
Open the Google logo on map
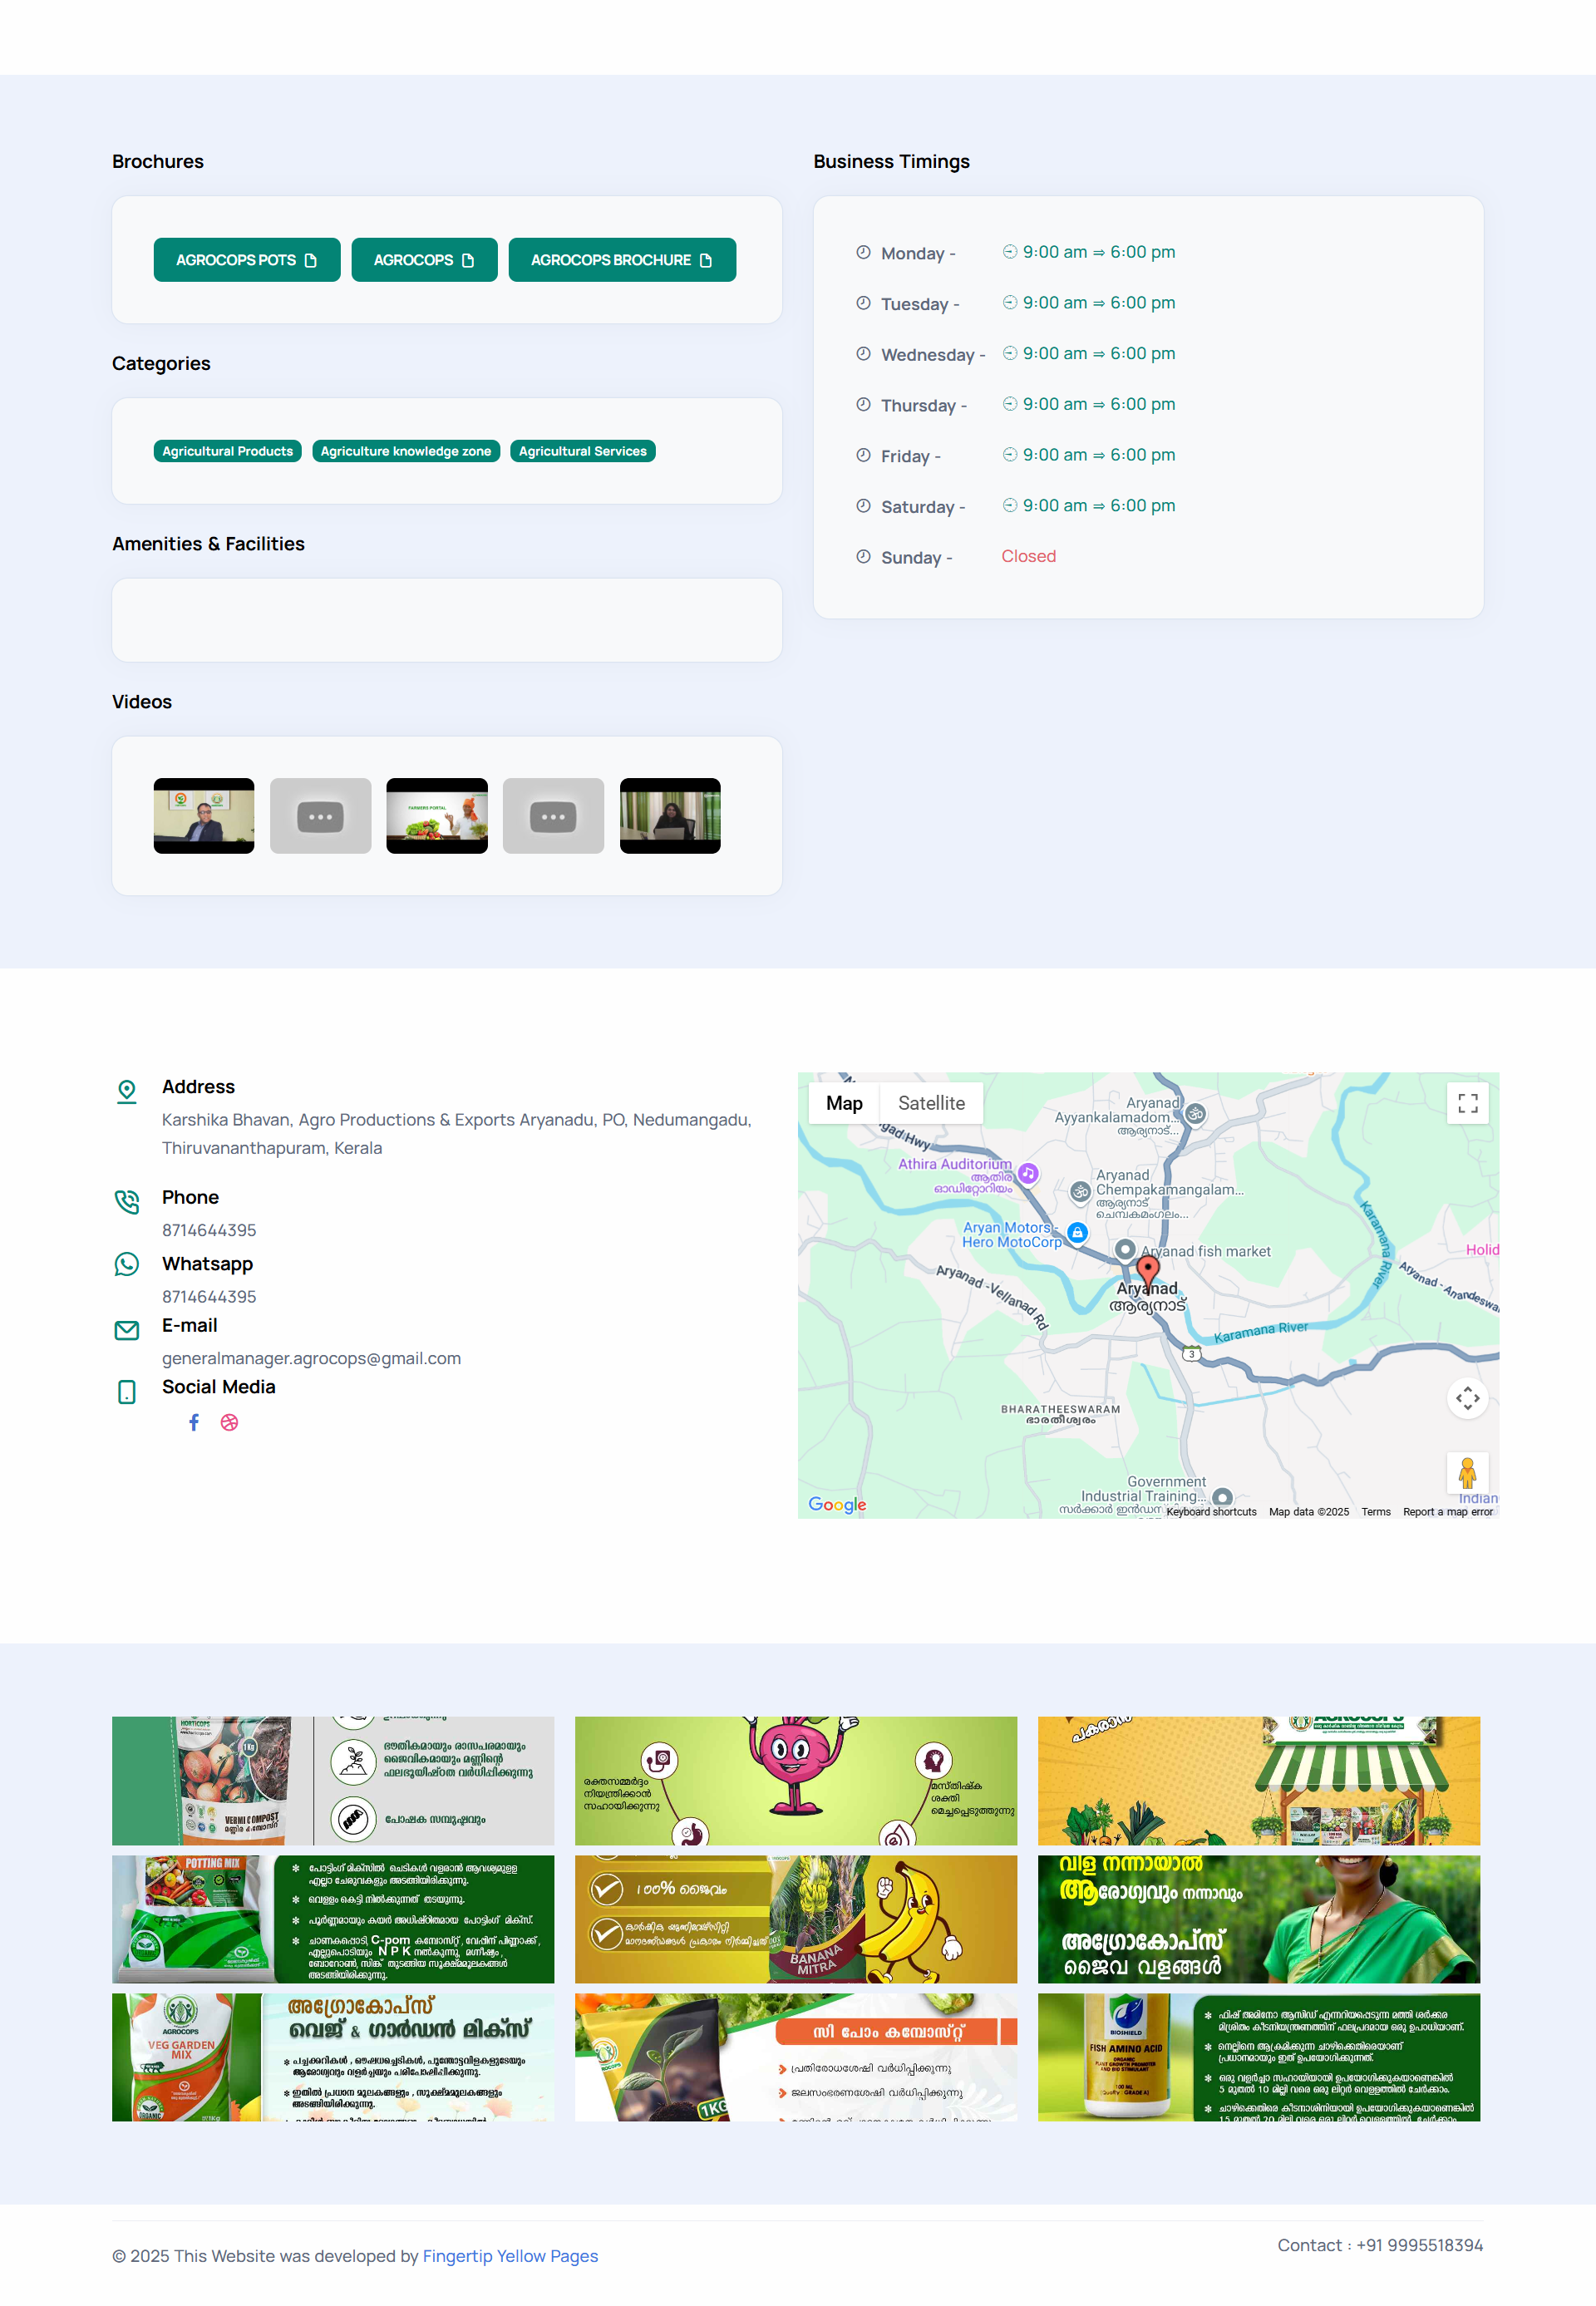tap(837, 1504)
